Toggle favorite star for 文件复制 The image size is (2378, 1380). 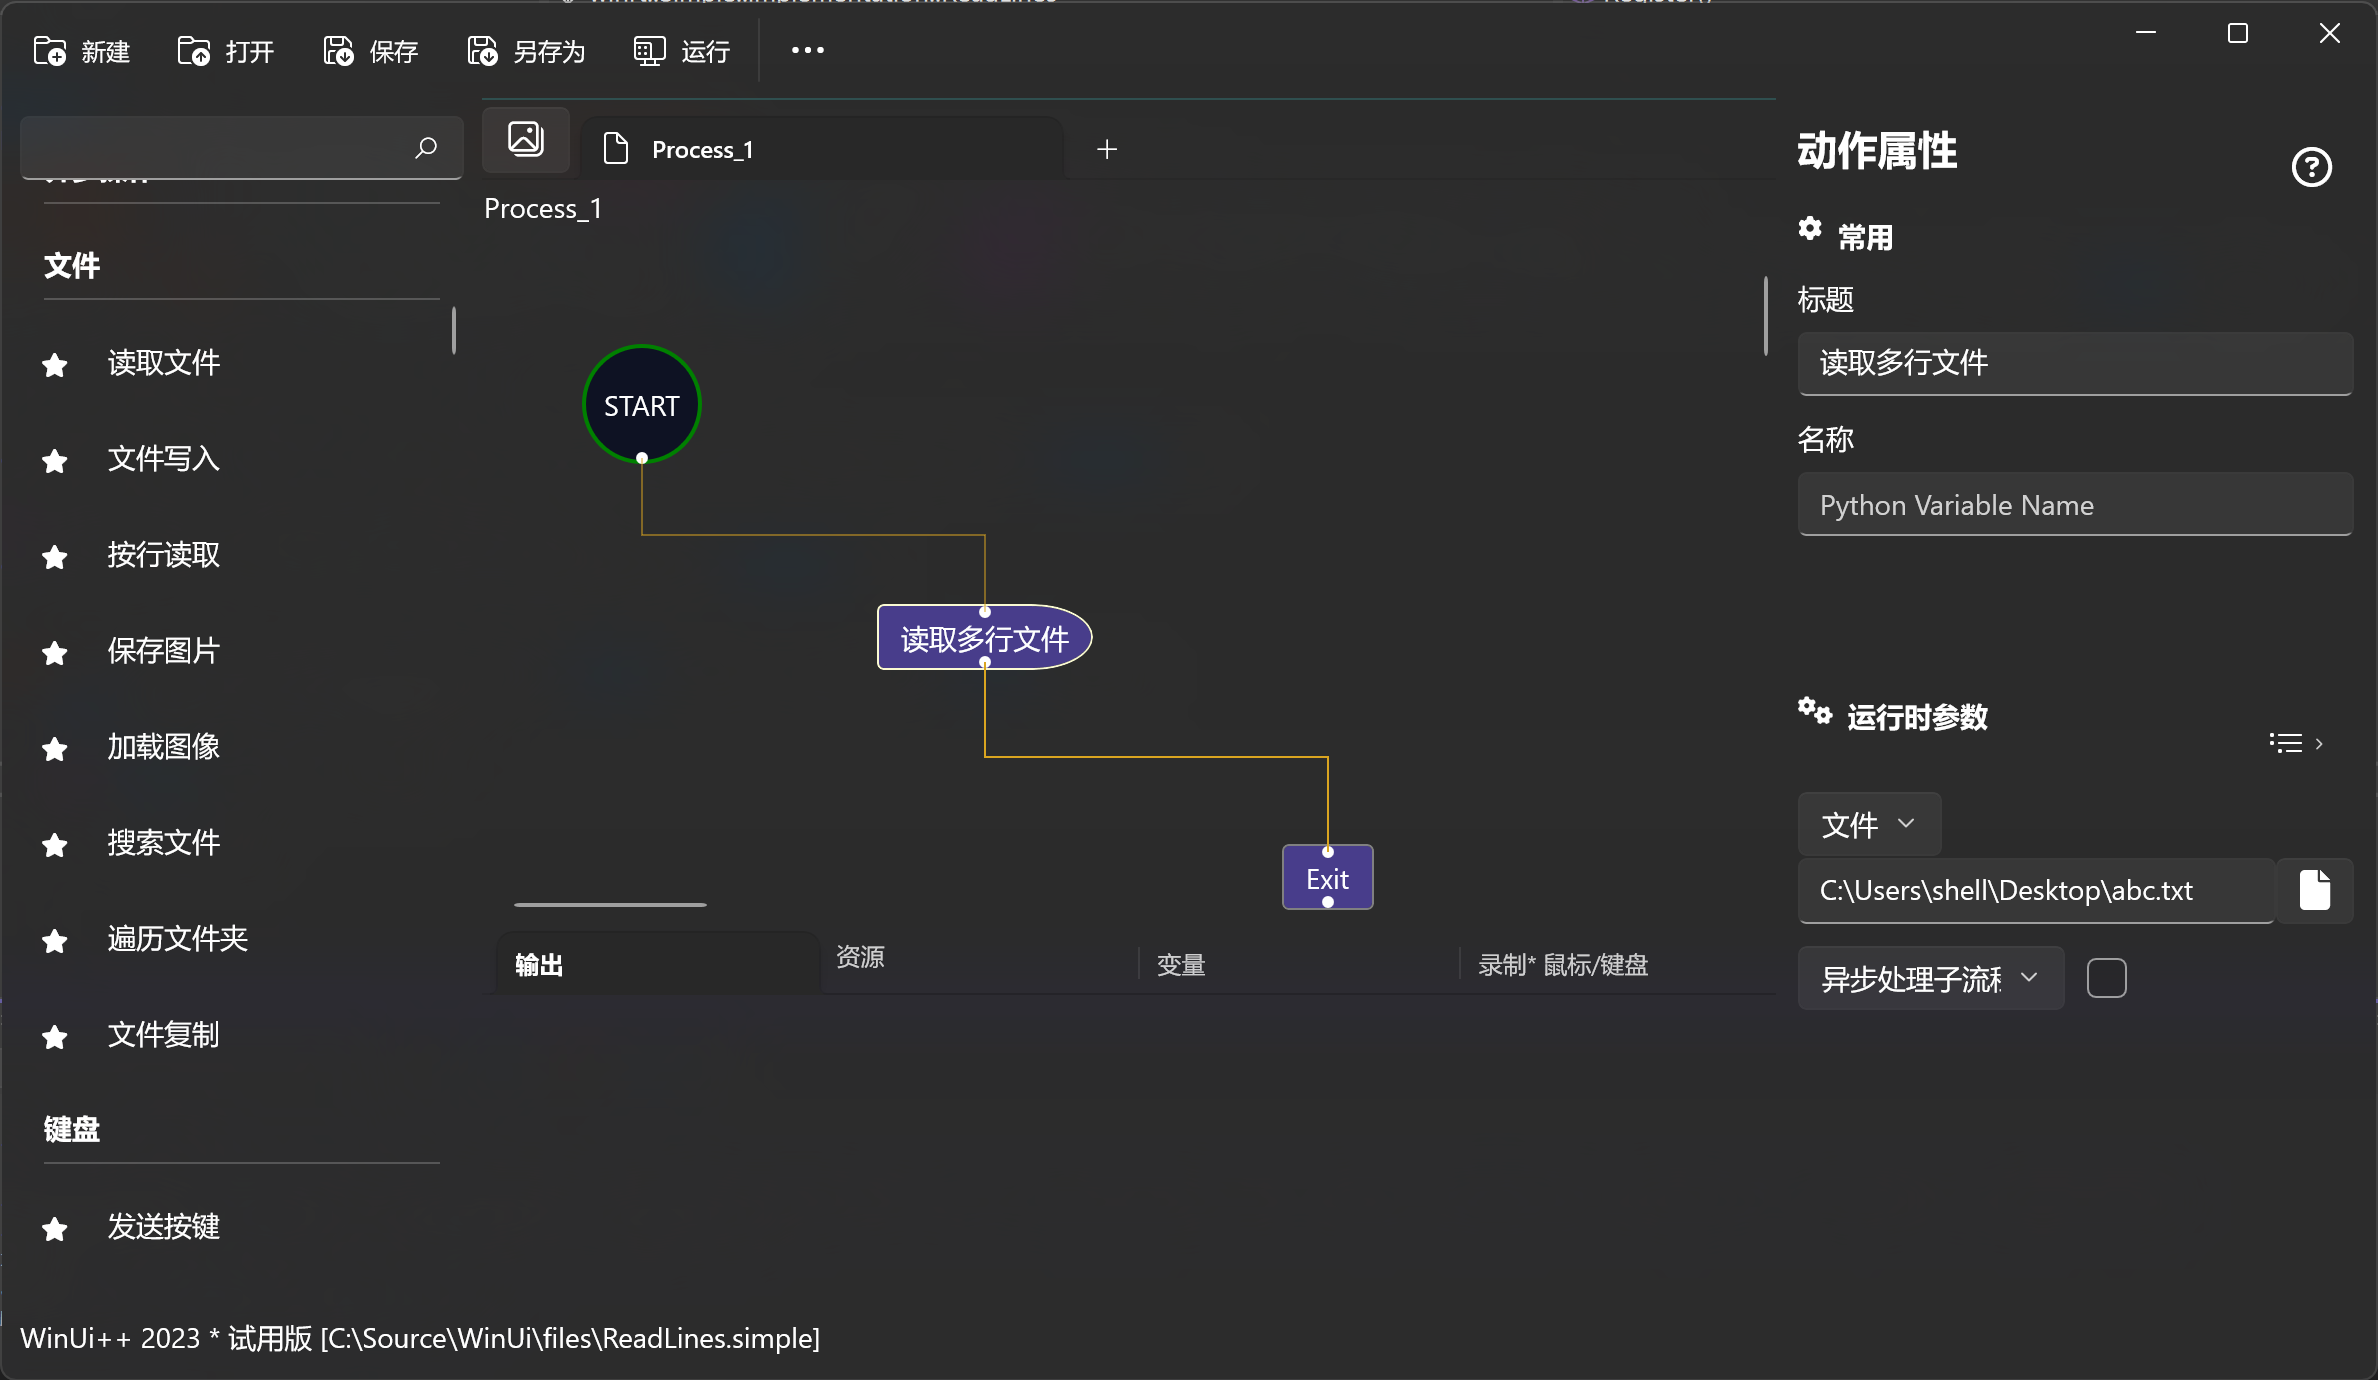tap(55, 1036)
